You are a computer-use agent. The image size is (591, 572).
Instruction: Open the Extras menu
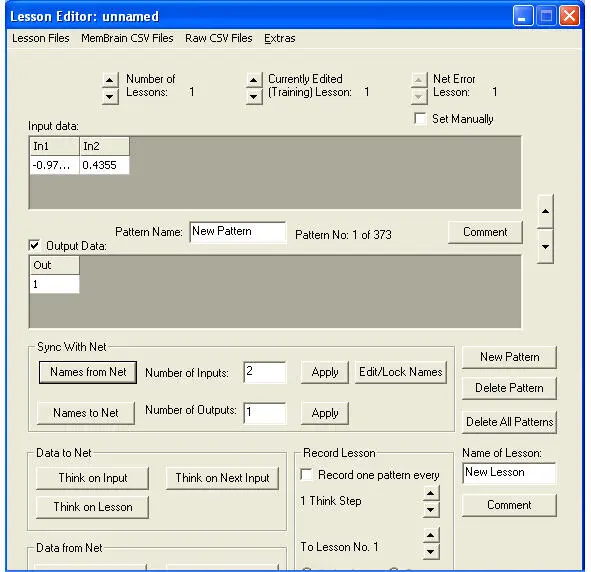point(280,38)
